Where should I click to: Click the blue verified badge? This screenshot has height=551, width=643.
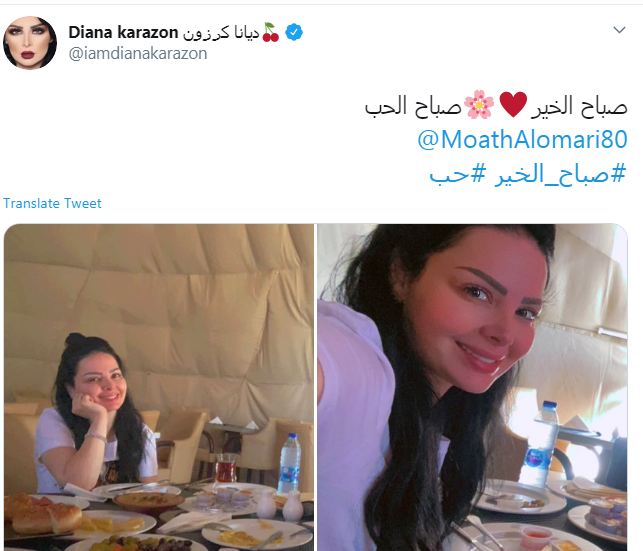click(x=294, y=32)
